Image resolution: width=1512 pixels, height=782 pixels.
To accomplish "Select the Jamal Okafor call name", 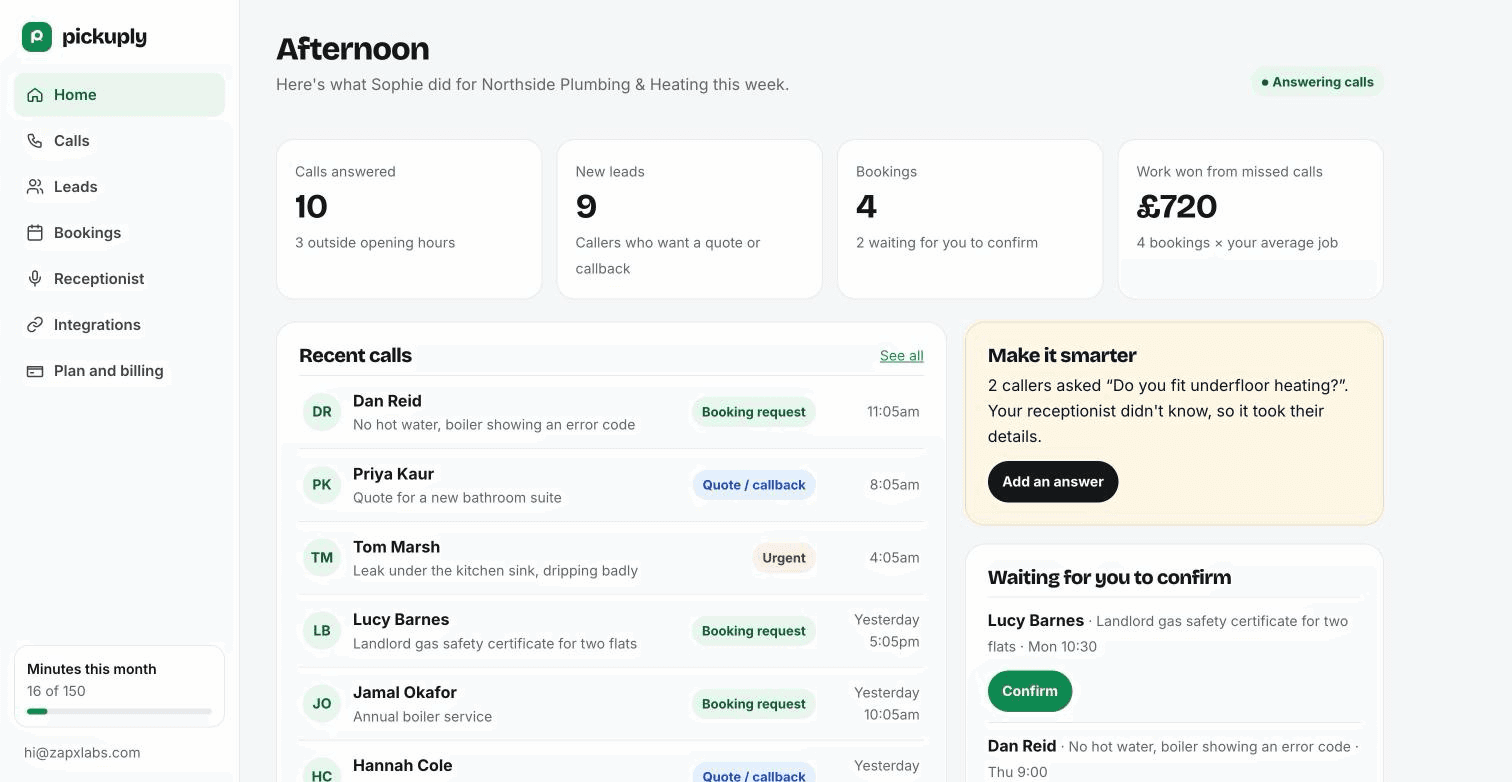I will click(405, 693).
